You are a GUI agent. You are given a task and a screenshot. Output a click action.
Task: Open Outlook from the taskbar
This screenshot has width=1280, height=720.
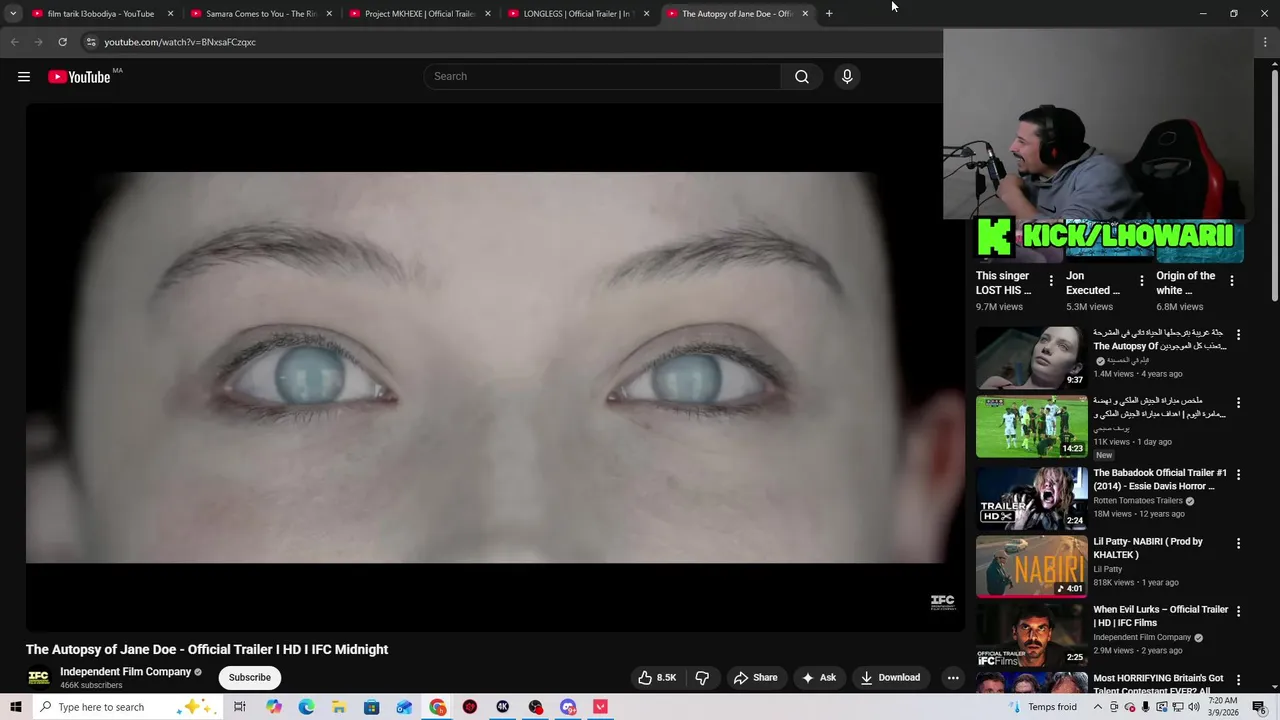coord(404,707)
